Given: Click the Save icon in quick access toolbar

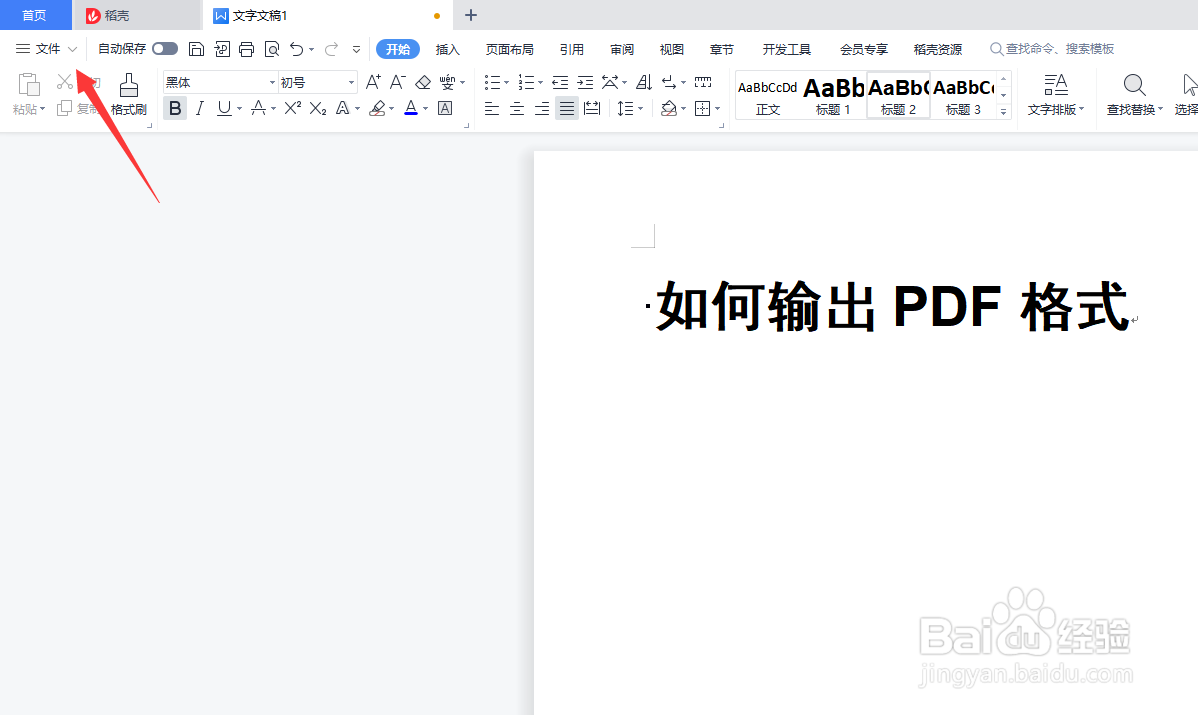Looking at the screenshot, I should click(196, 48).
